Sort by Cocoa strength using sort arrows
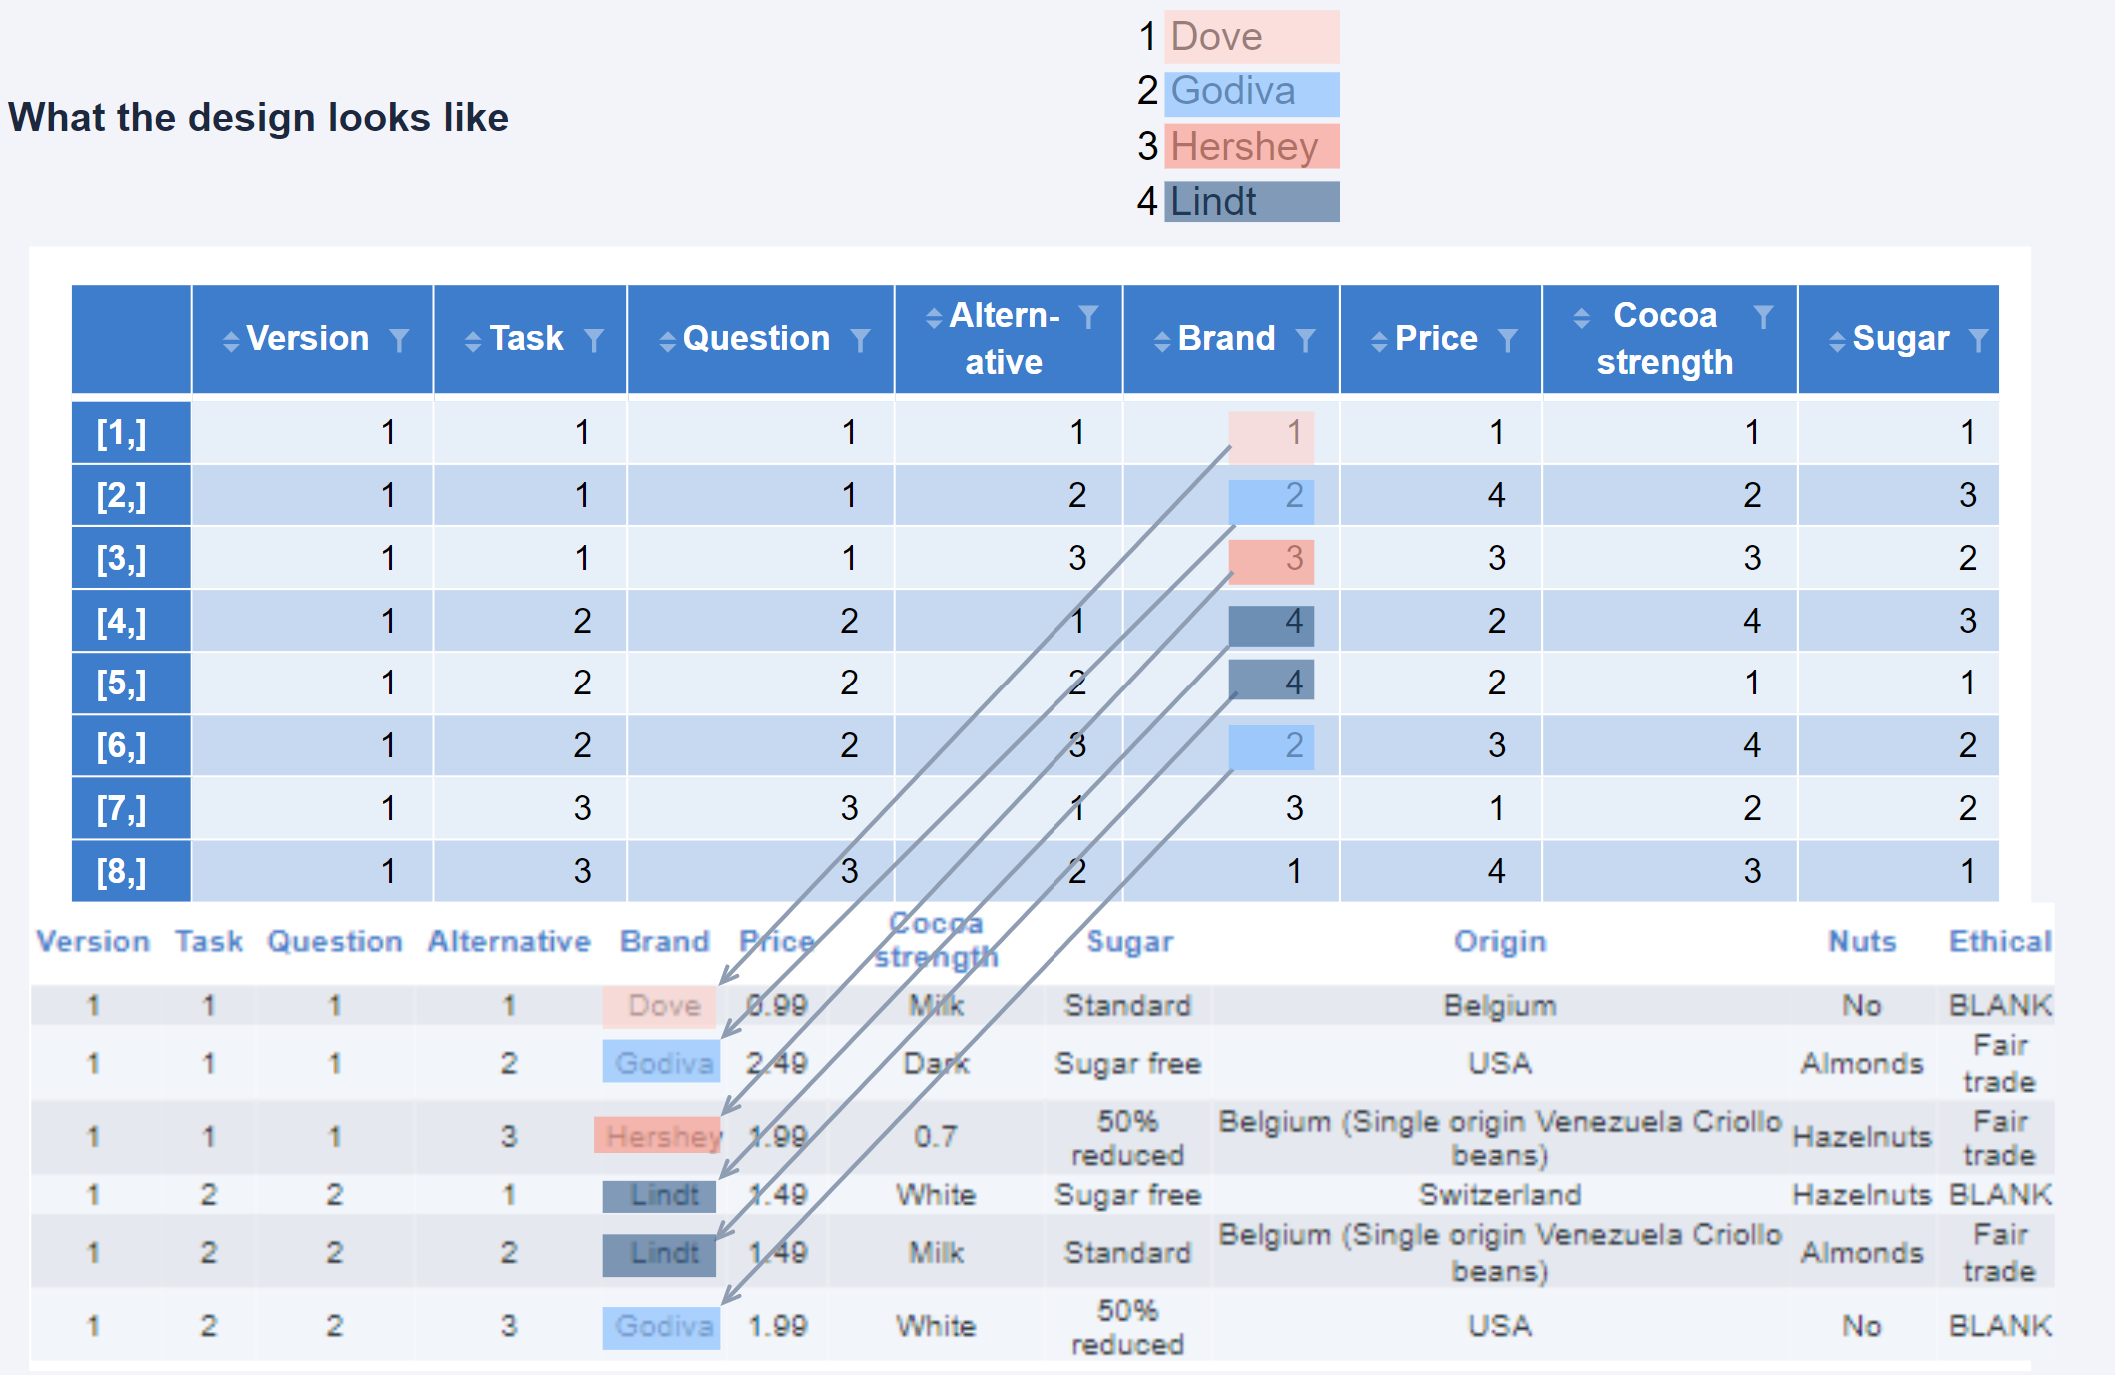This screenshot has height=1375, width=2115. coord(1581,318)
